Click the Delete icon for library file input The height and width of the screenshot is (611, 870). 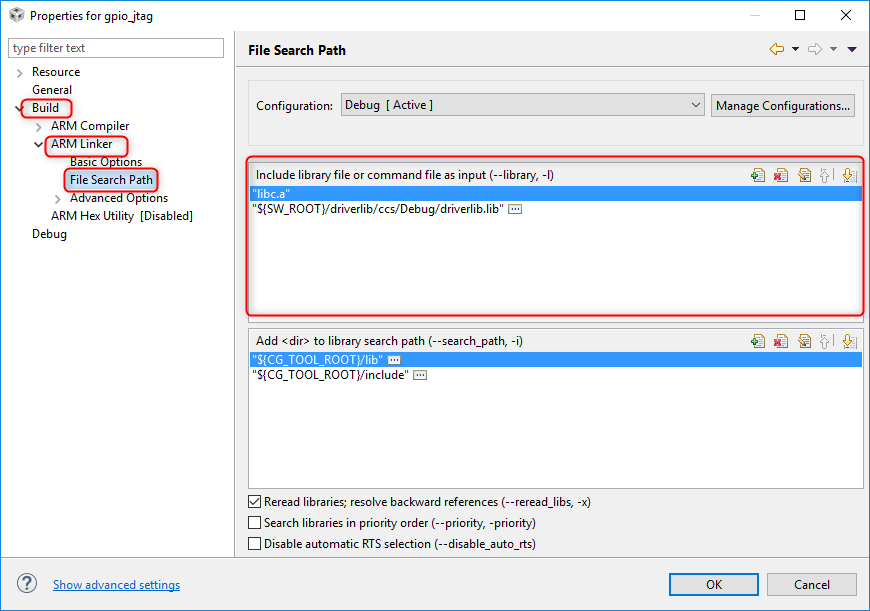[x=781, y=175]
